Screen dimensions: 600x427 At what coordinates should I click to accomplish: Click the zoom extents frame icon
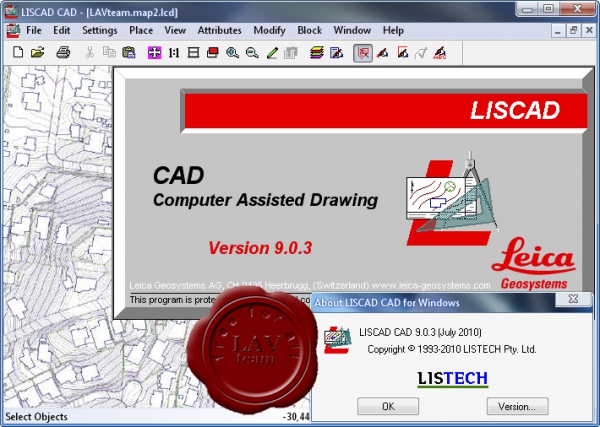194,52
